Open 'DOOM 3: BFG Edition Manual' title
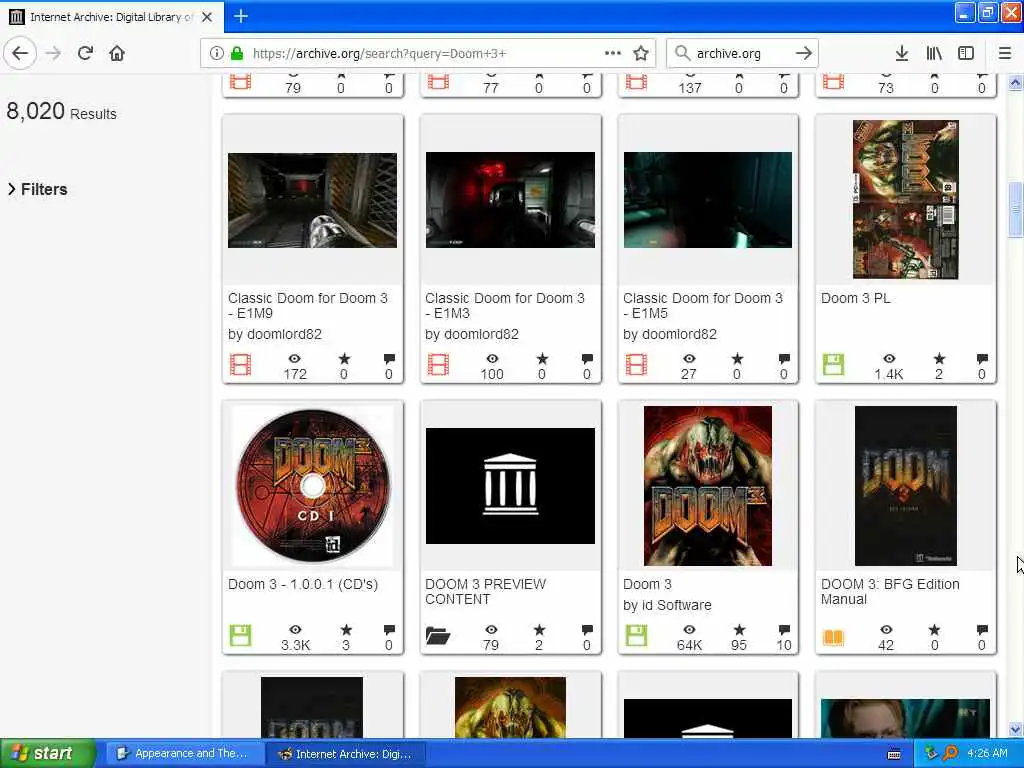Screen dimensions: 1024x768 (890, 592)
